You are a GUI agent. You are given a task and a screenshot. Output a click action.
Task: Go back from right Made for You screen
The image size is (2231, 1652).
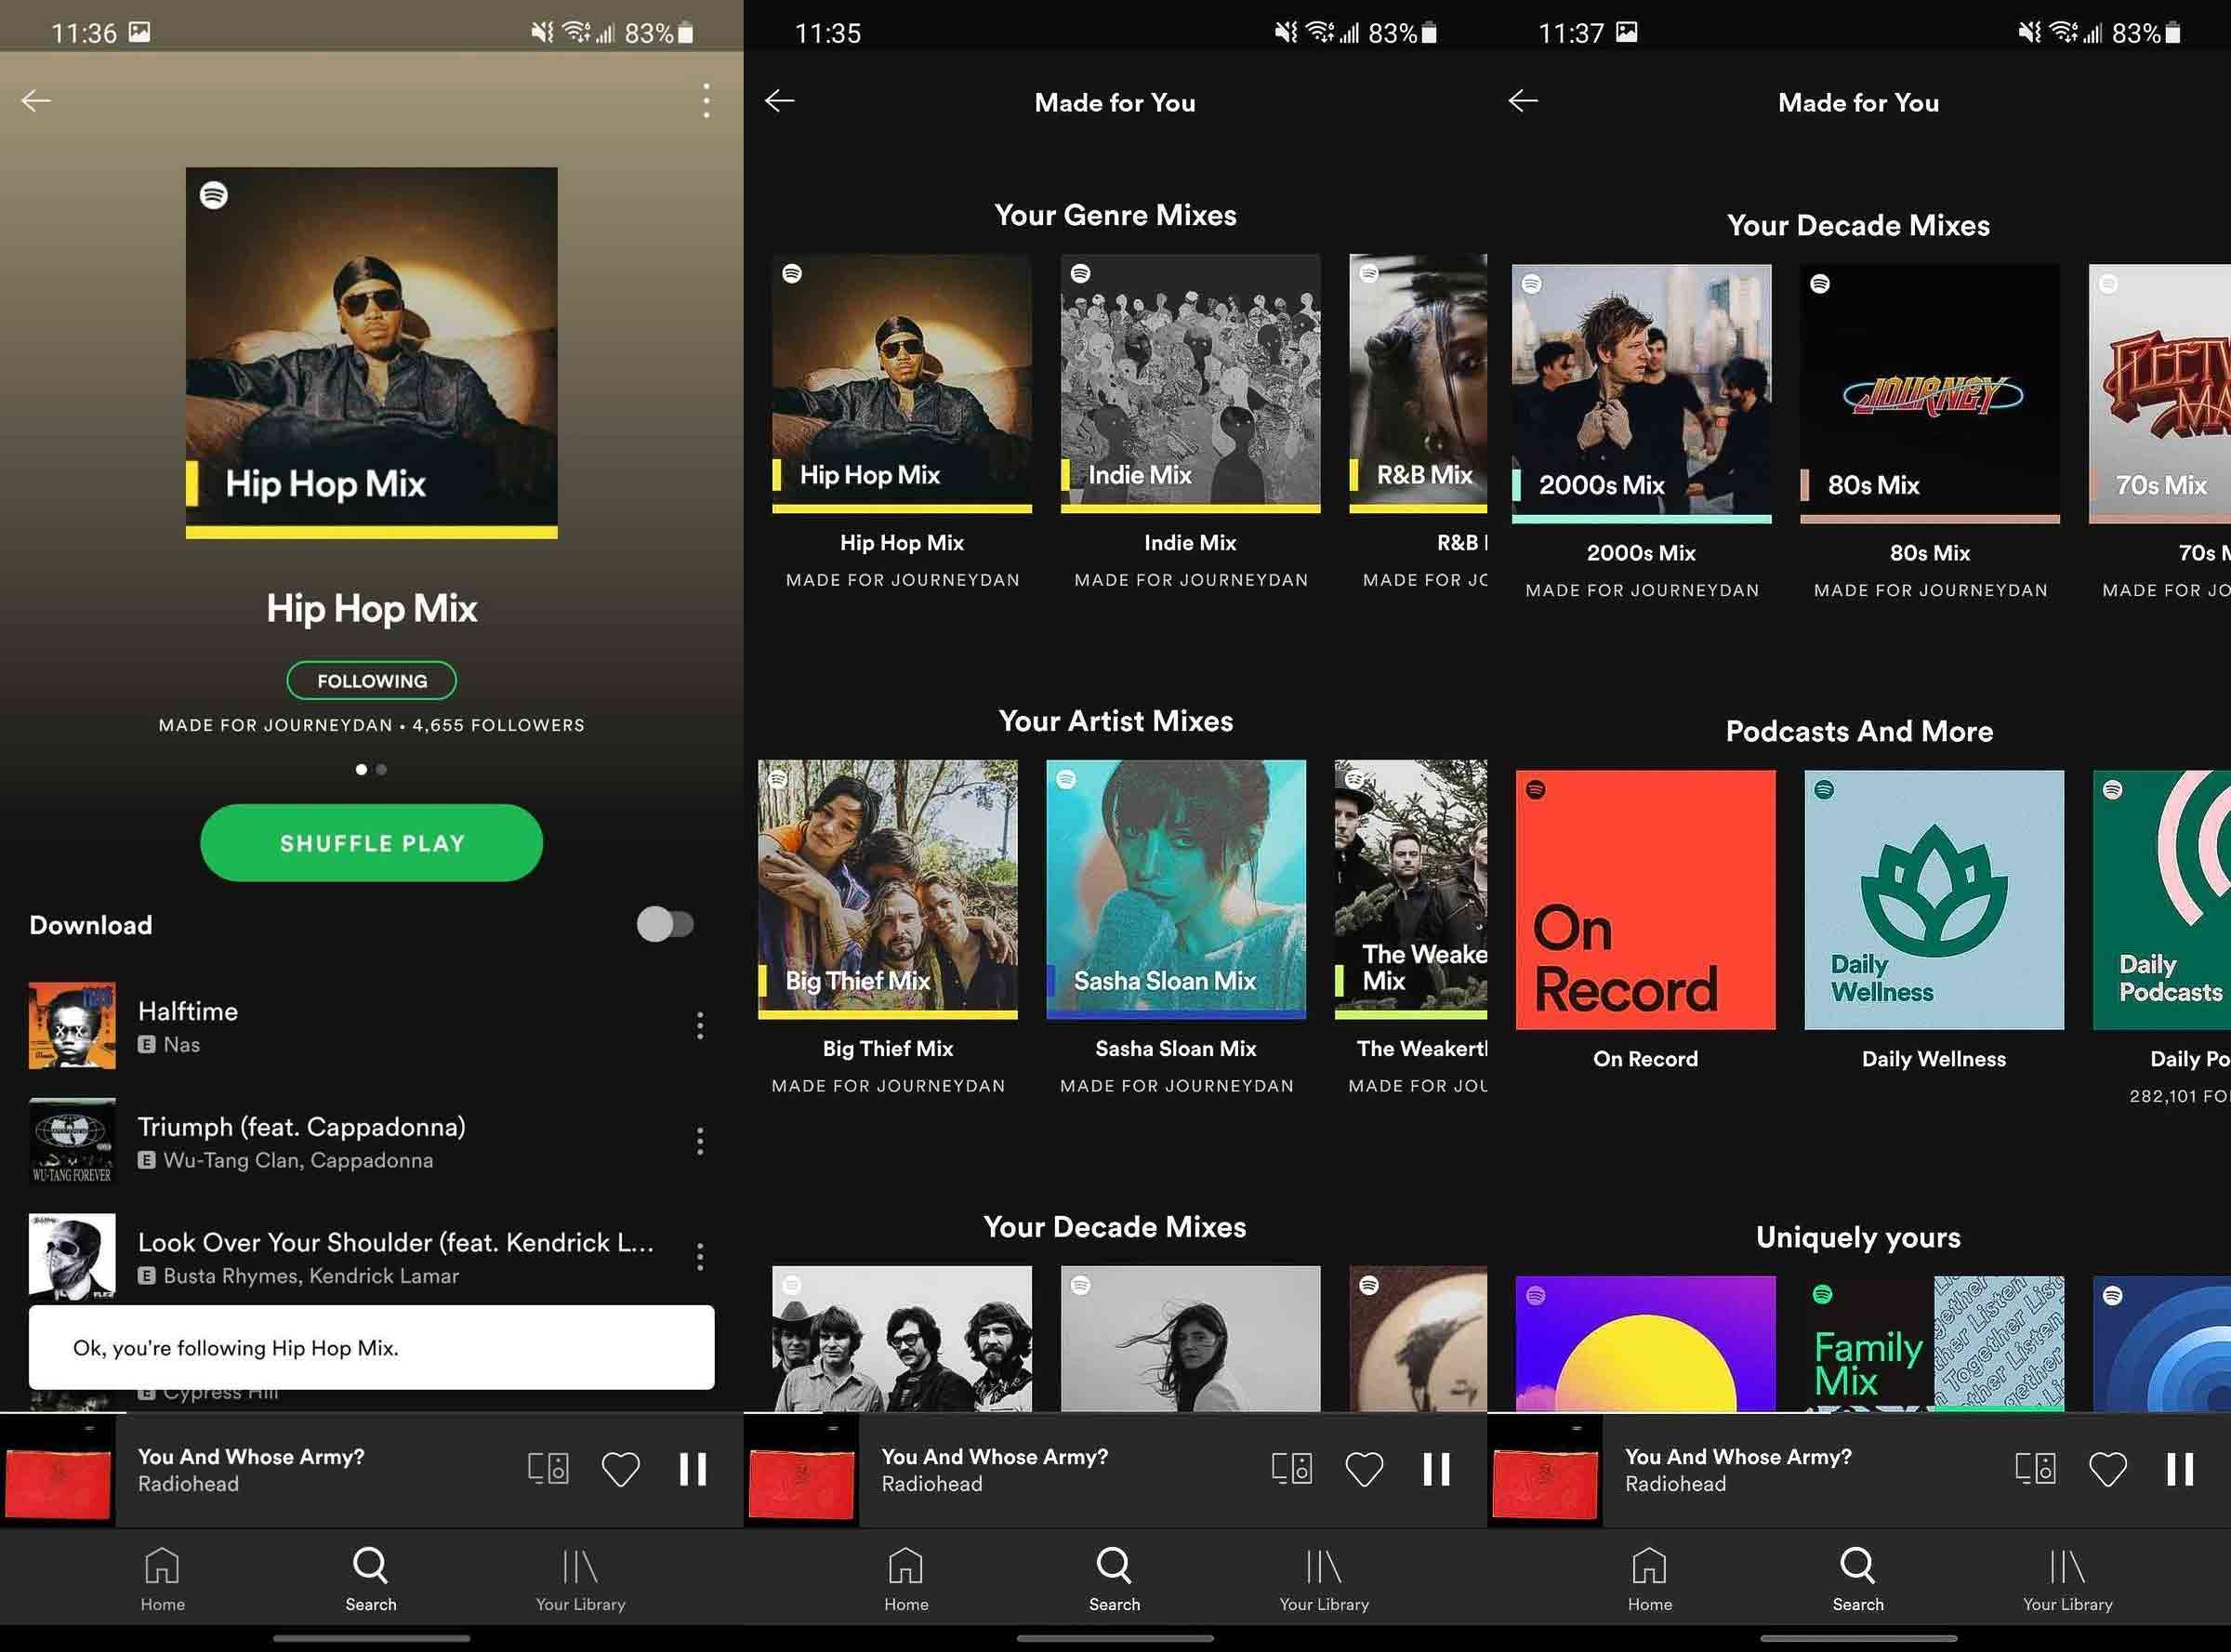1523,100
